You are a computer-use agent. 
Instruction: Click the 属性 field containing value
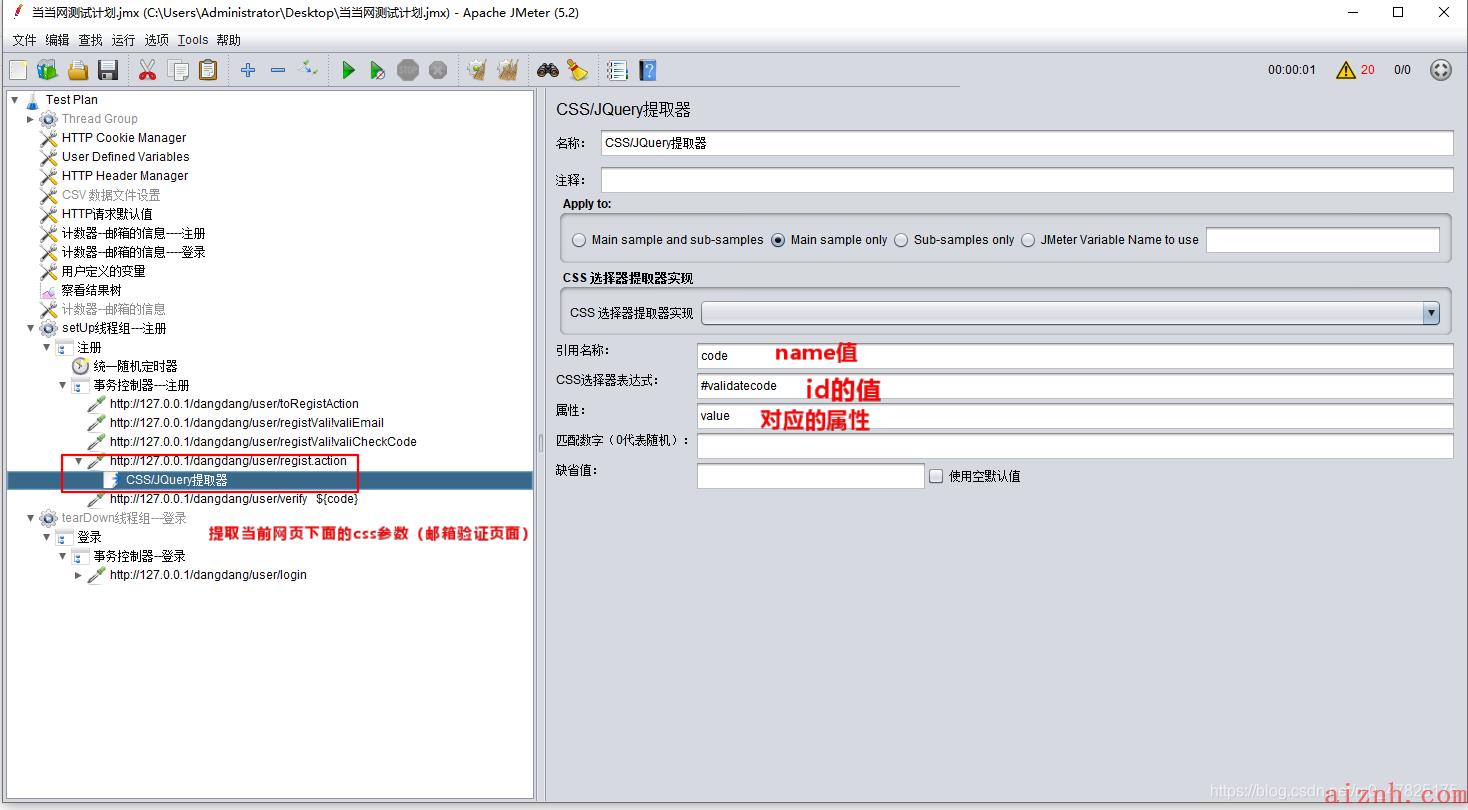(1075, 416)
